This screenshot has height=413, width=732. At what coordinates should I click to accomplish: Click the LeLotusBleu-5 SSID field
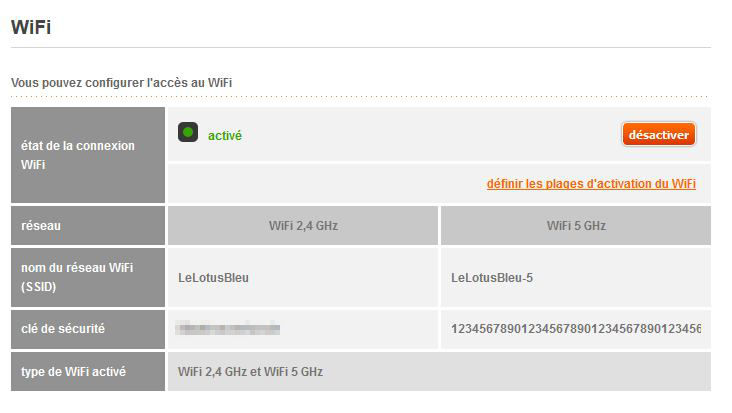pyautogui.click(x=576, y=278)
